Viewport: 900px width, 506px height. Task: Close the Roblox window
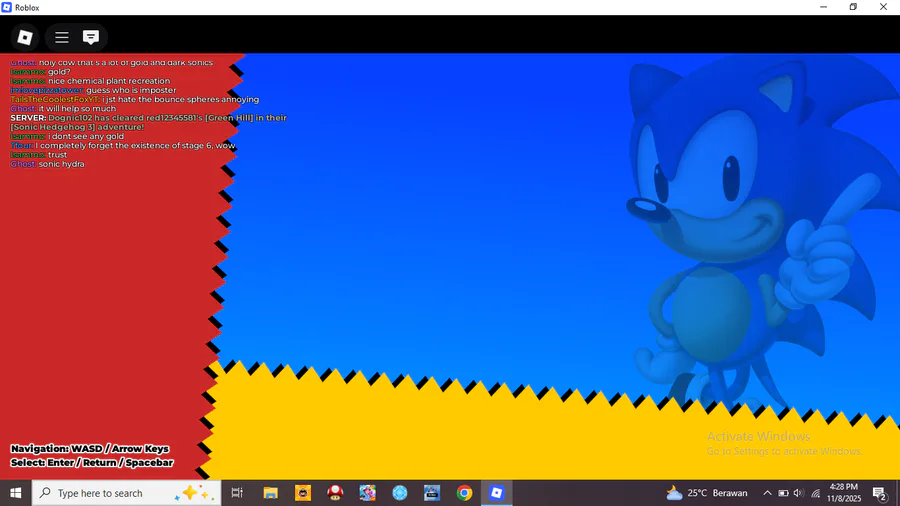pyautogui.click(x=883, y=7)
